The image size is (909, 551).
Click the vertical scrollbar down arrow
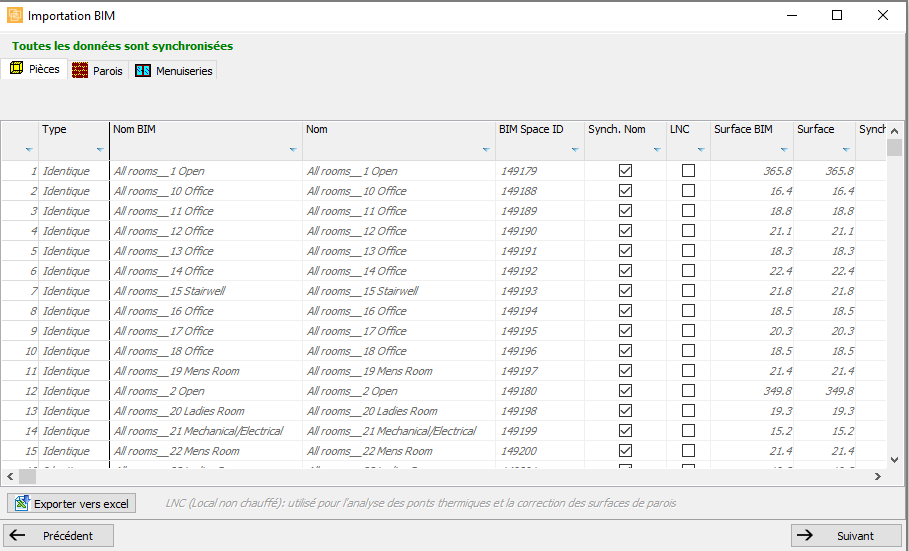894,459
